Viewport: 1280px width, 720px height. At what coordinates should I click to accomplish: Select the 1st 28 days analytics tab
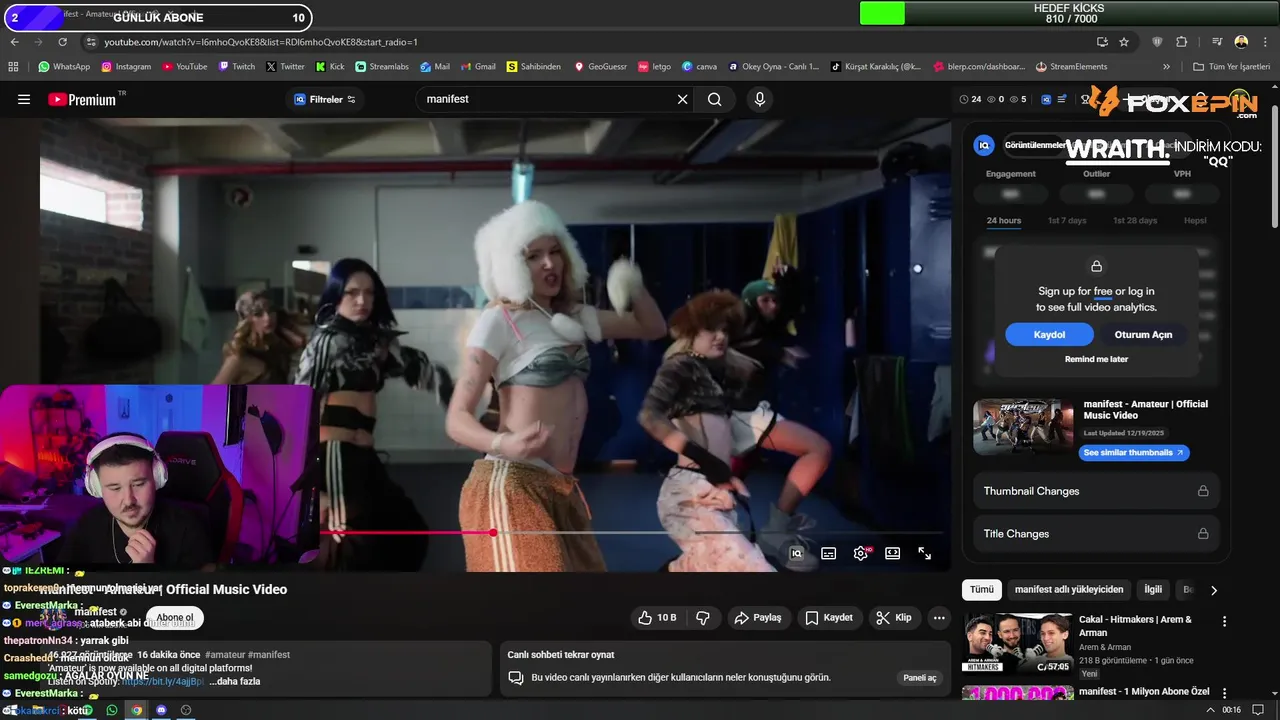coord(1135,220)
